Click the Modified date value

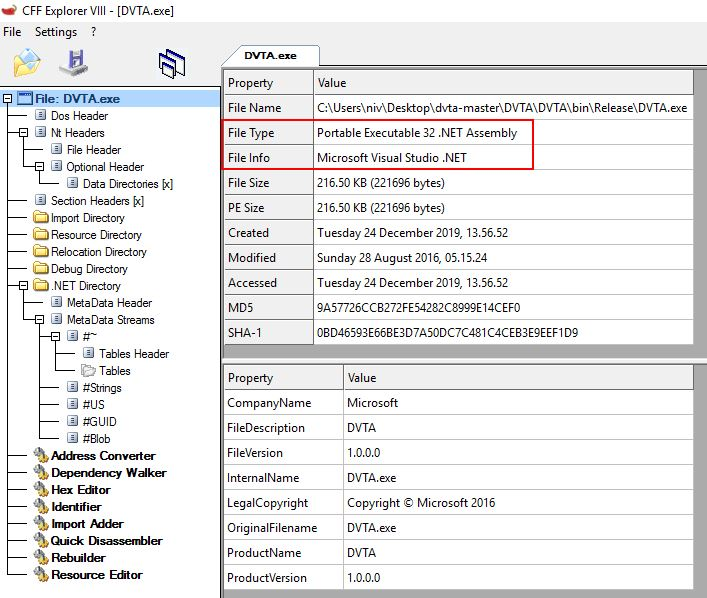(x=402, y=258)
